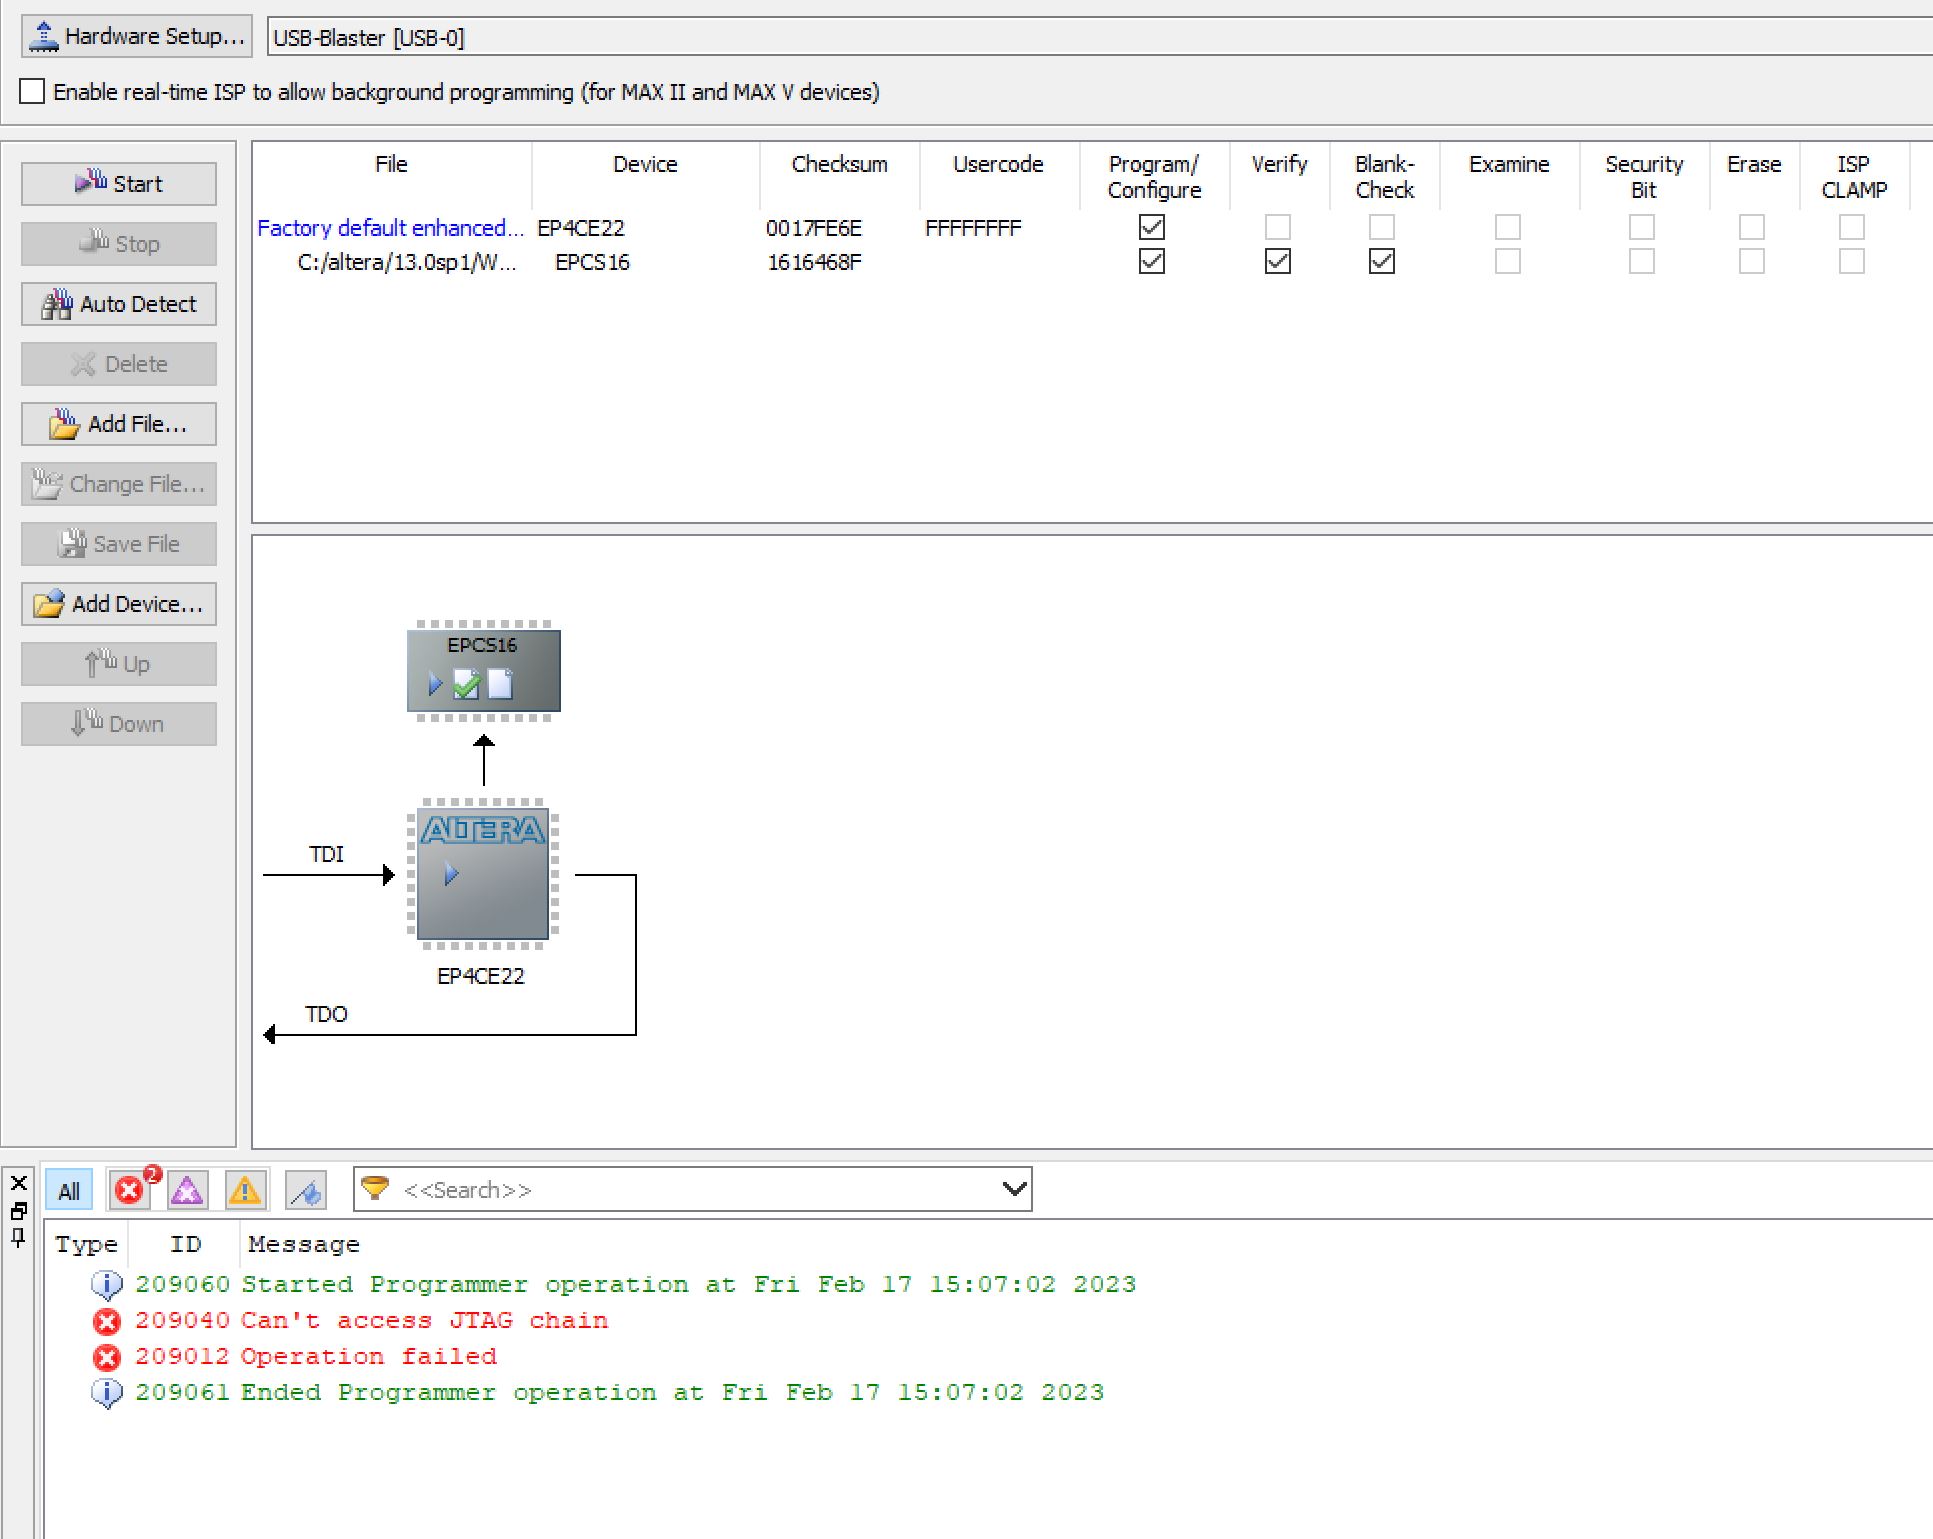Click checksum value 1616468F
The height and width of the screenshot is (1539, 1933).
[x=813, y=262]
